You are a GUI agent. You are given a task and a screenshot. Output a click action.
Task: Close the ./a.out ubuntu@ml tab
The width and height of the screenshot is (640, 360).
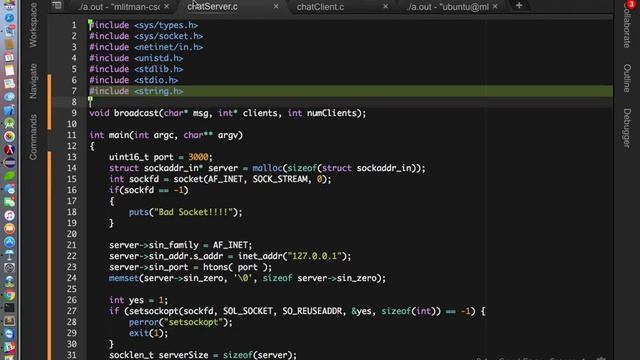pyautogui.click(x=495, y=7)
